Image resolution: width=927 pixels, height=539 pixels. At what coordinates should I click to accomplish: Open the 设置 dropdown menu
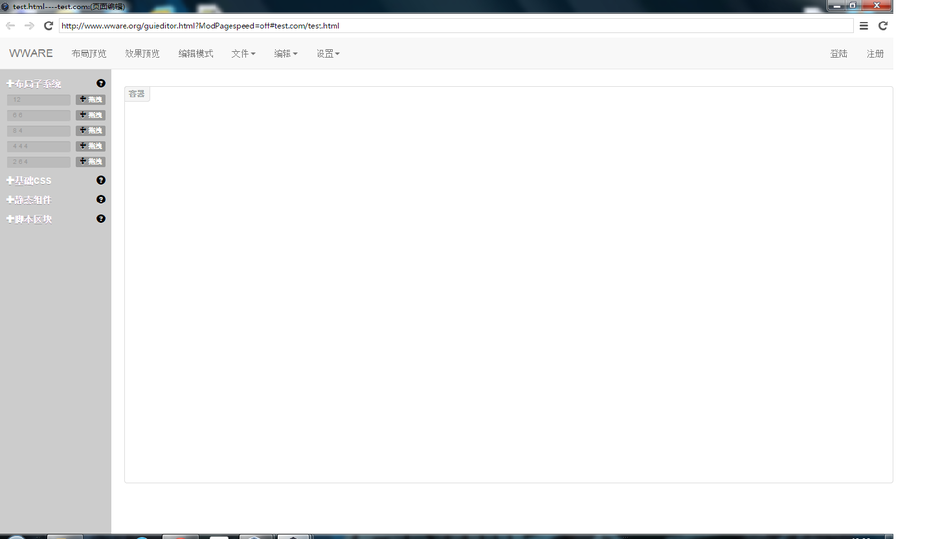[x=328, y=54]
